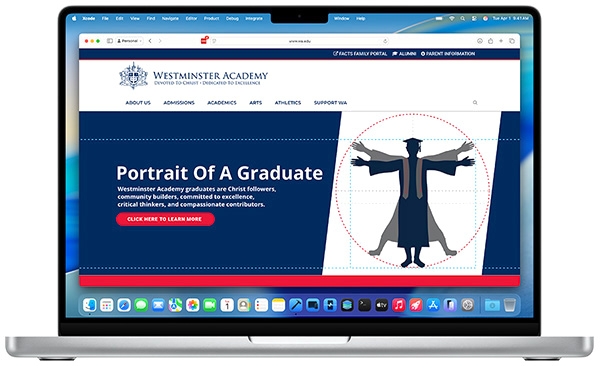
Task: Open the Arts navigation menu
Action: pos(256,103)
